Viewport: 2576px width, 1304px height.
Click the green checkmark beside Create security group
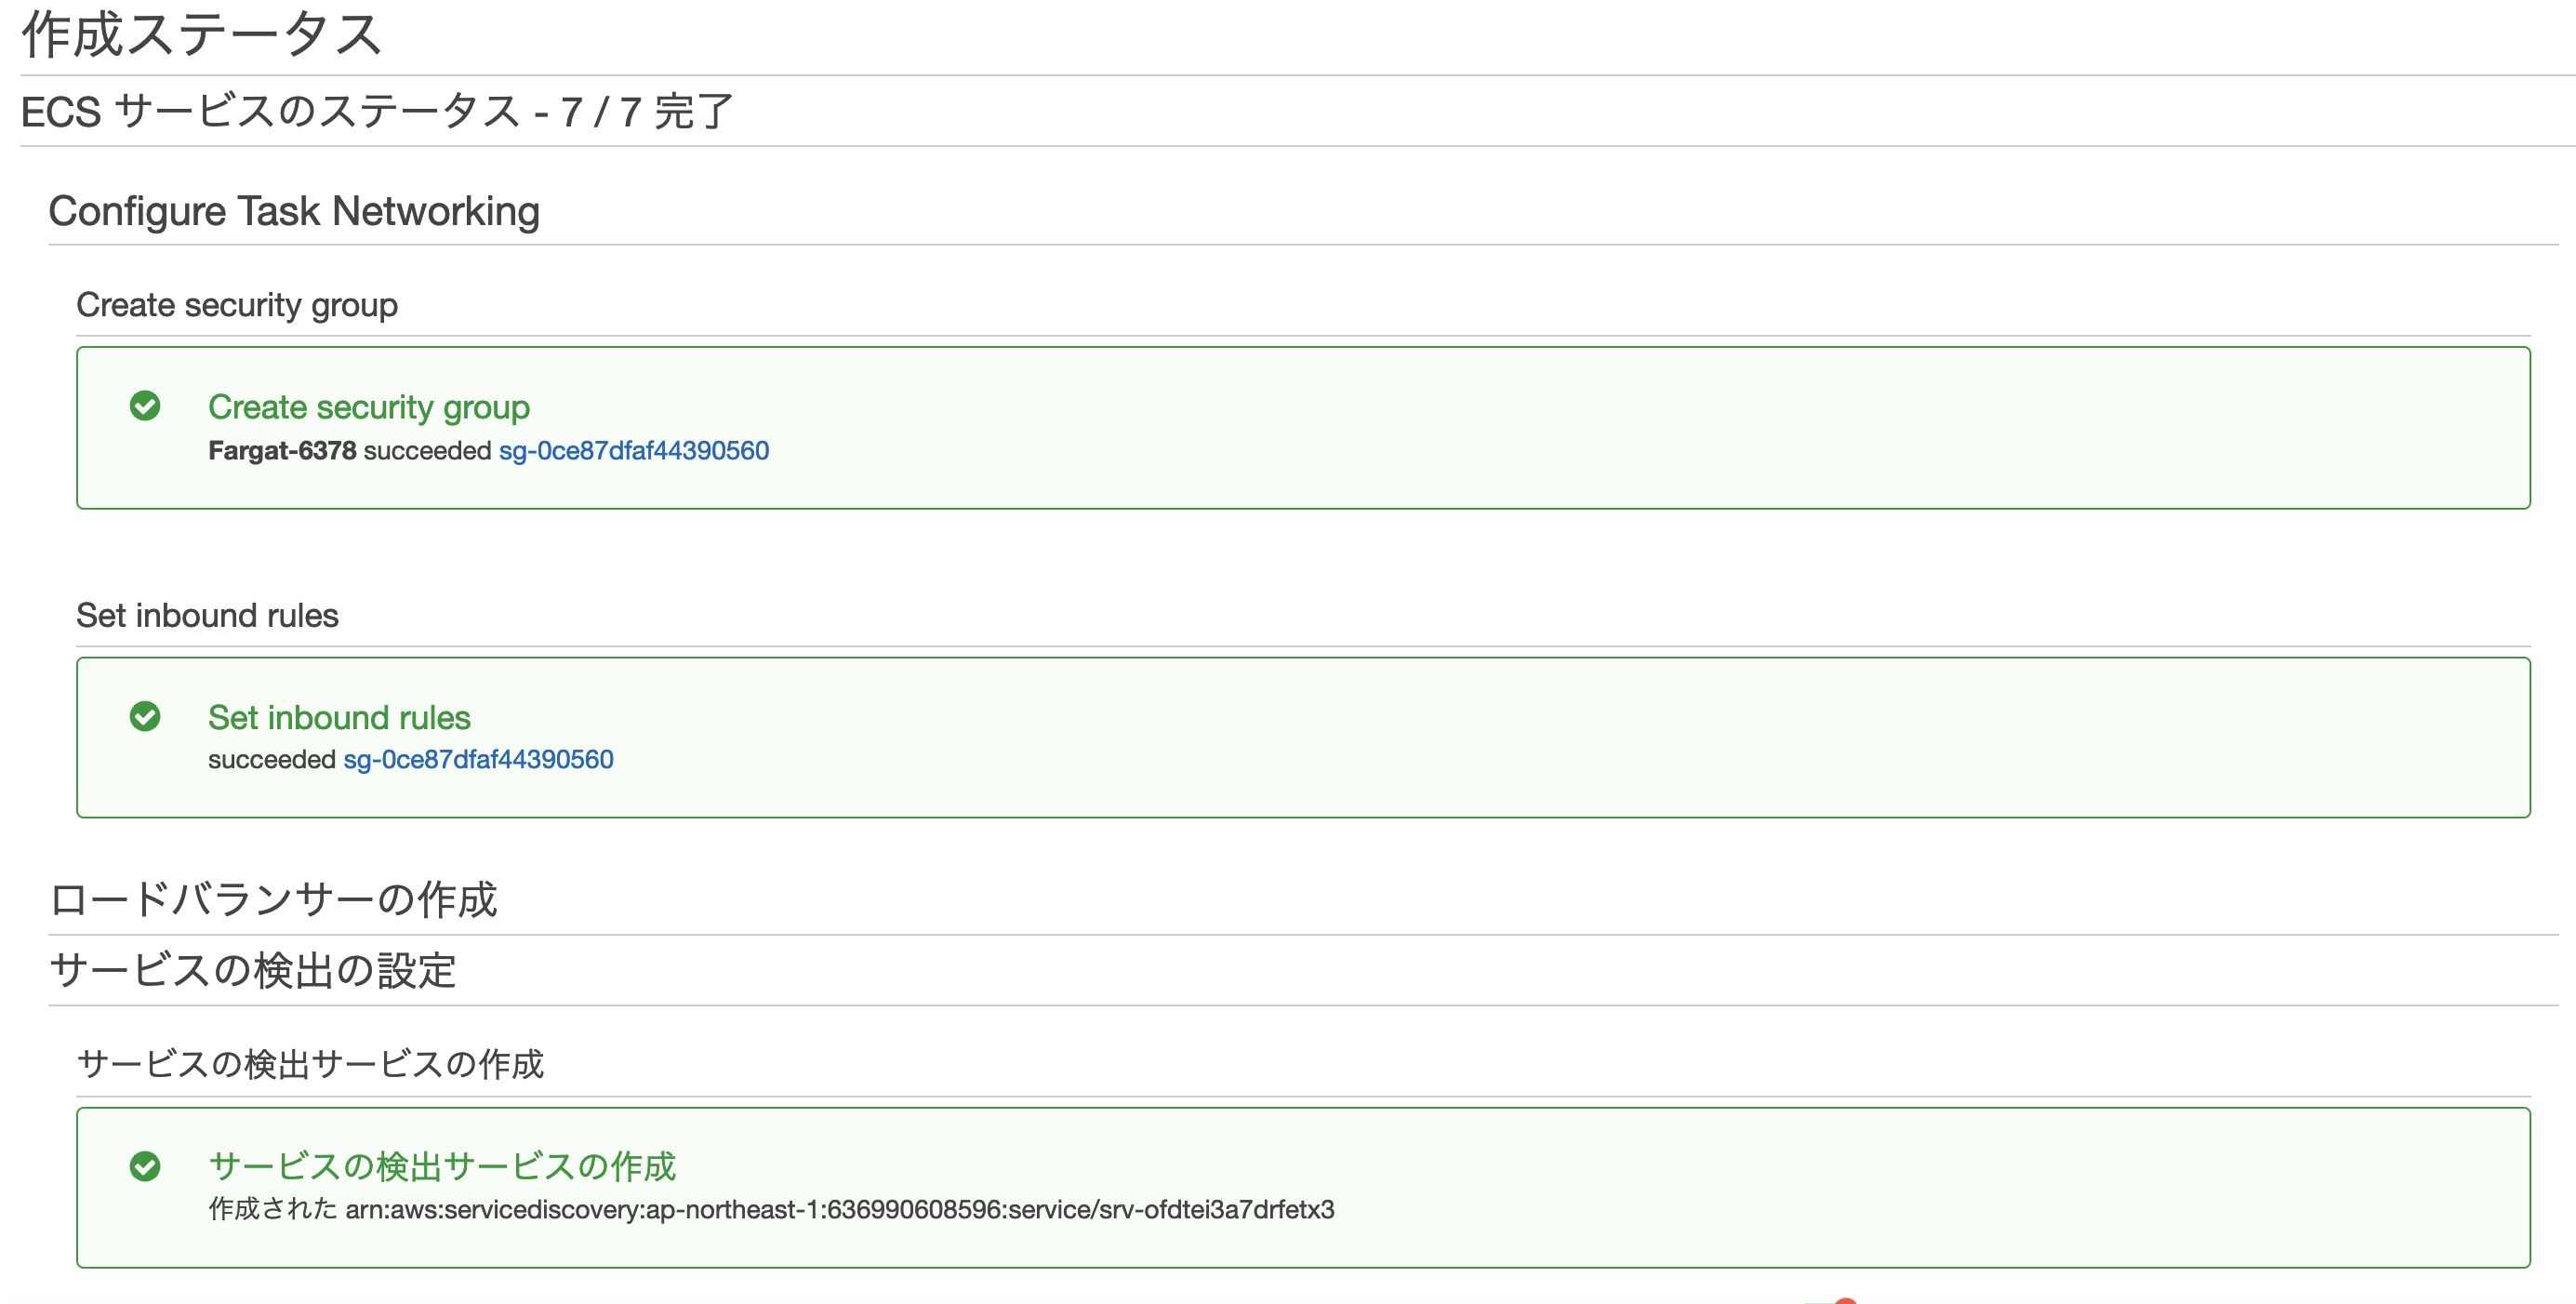pos(145,406)
